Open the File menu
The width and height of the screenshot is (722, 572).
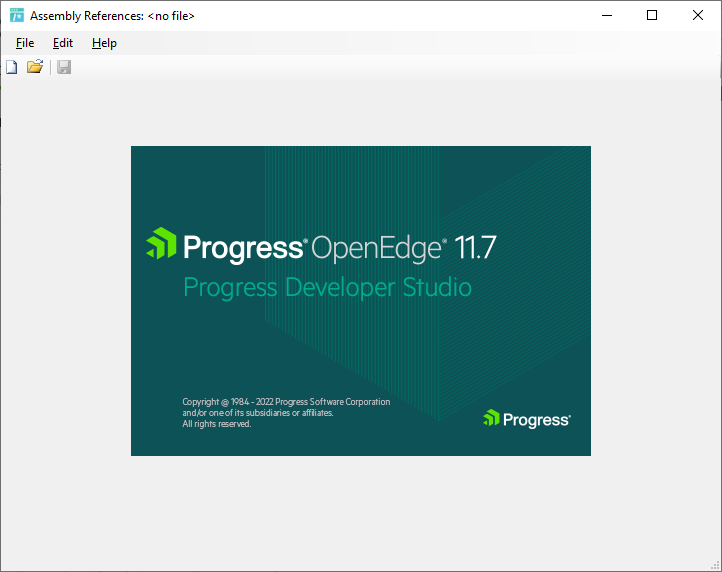[x=25, y=43]
